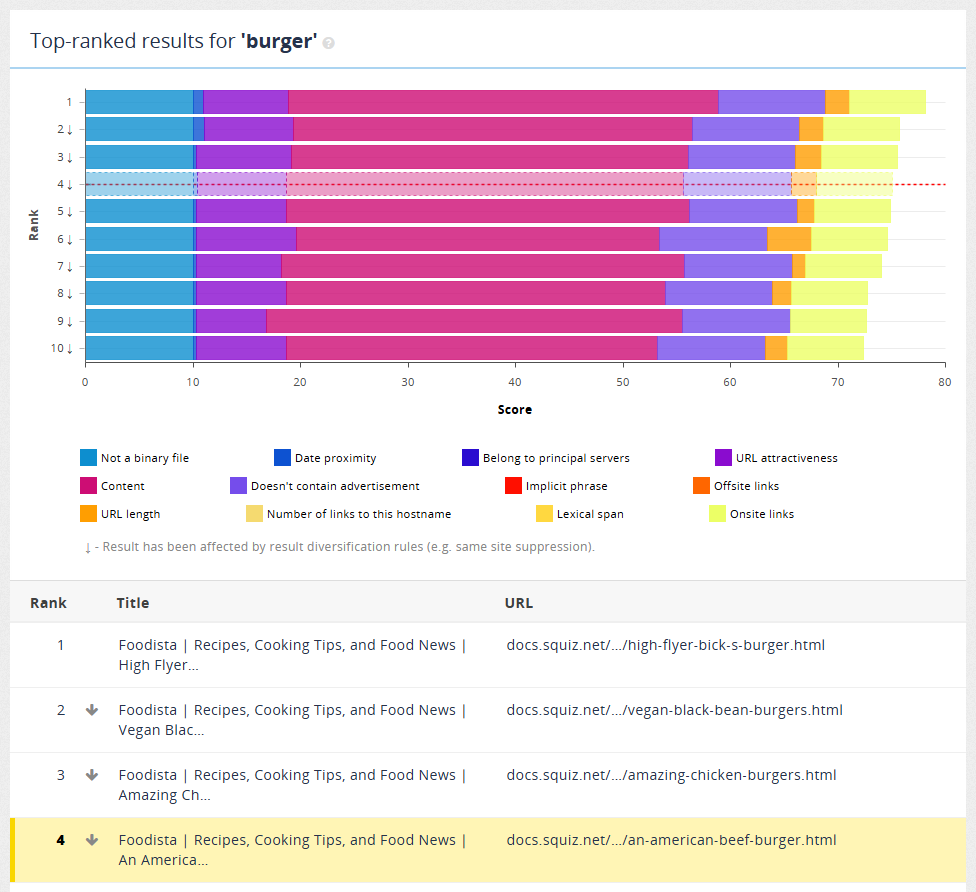Click the 'Not a binary file' legend icon
Viewport: 976px width, 892px height.
click(x=88, y=458)
